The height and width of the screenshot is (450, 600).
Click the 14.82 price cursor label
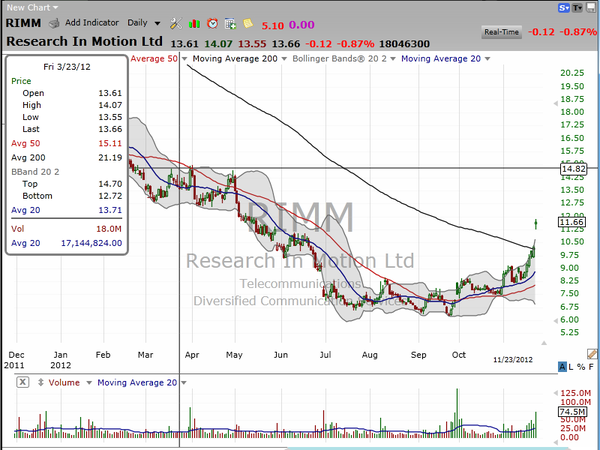coord(573,169)
